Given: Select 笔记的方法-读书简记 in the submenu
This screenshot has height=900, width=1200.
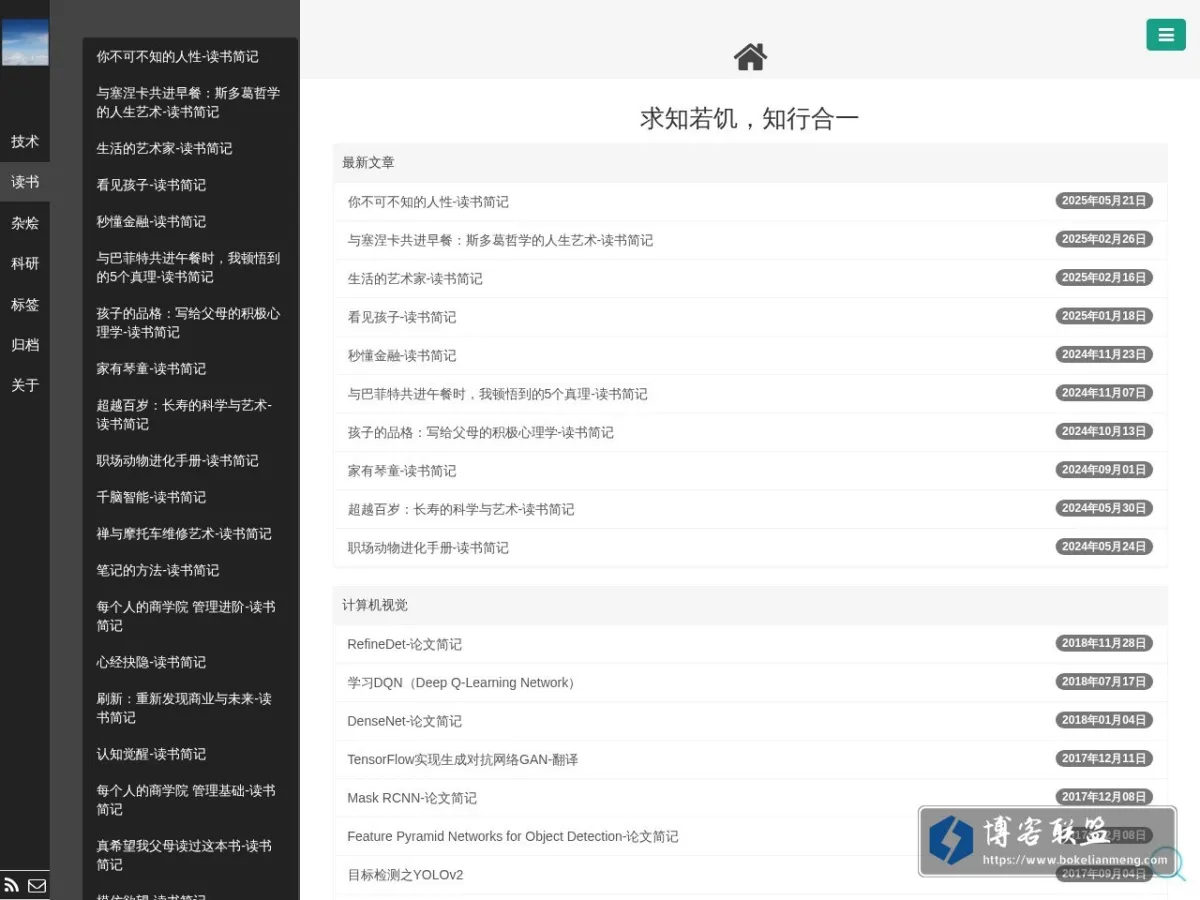Looking at the screenshot, I should coord(190,570).
